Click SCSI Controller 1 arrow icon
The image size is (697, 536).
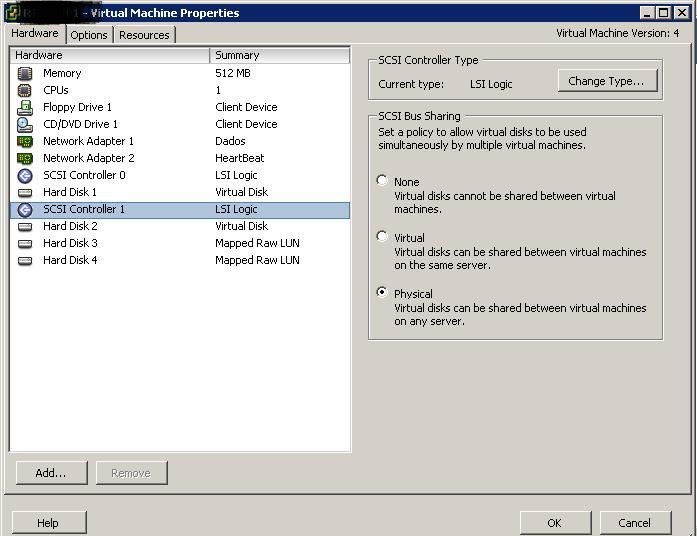25,209
